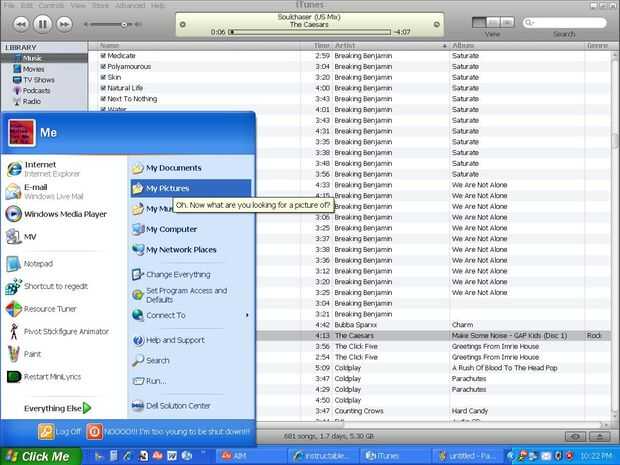This screenshot has width=620, height=465.
Task: Expand Everything Else programs list
Action: click(58, 408)
